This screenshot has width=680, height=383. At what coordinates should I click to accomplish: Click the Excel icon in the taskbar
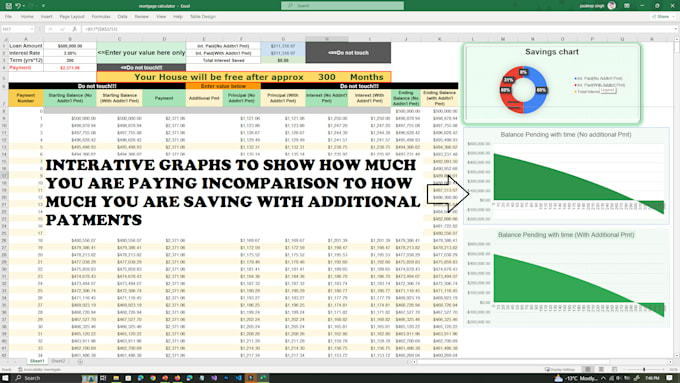tap(263, 378)
